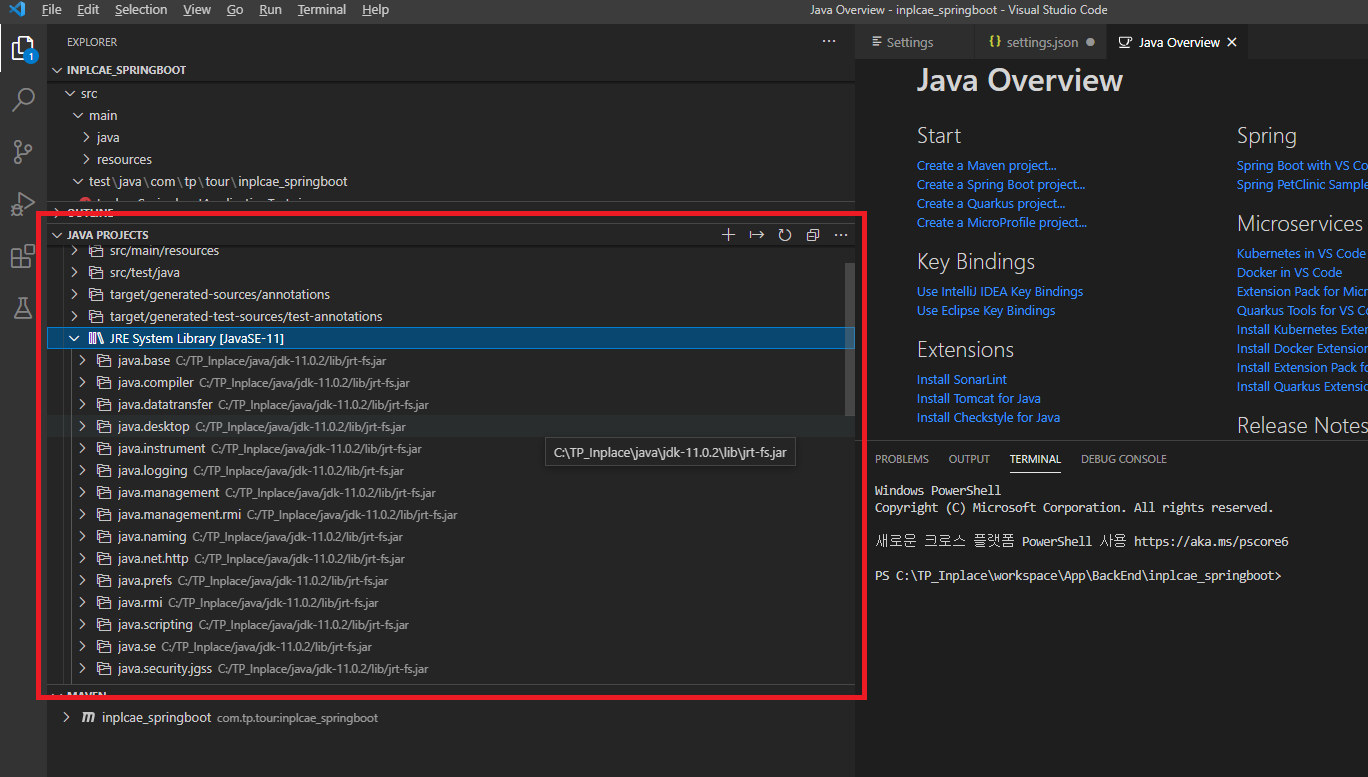1368x777 pixels.
Task: Expand the java.scripting module
Action: pyautogui.click(x=82, y=625)
